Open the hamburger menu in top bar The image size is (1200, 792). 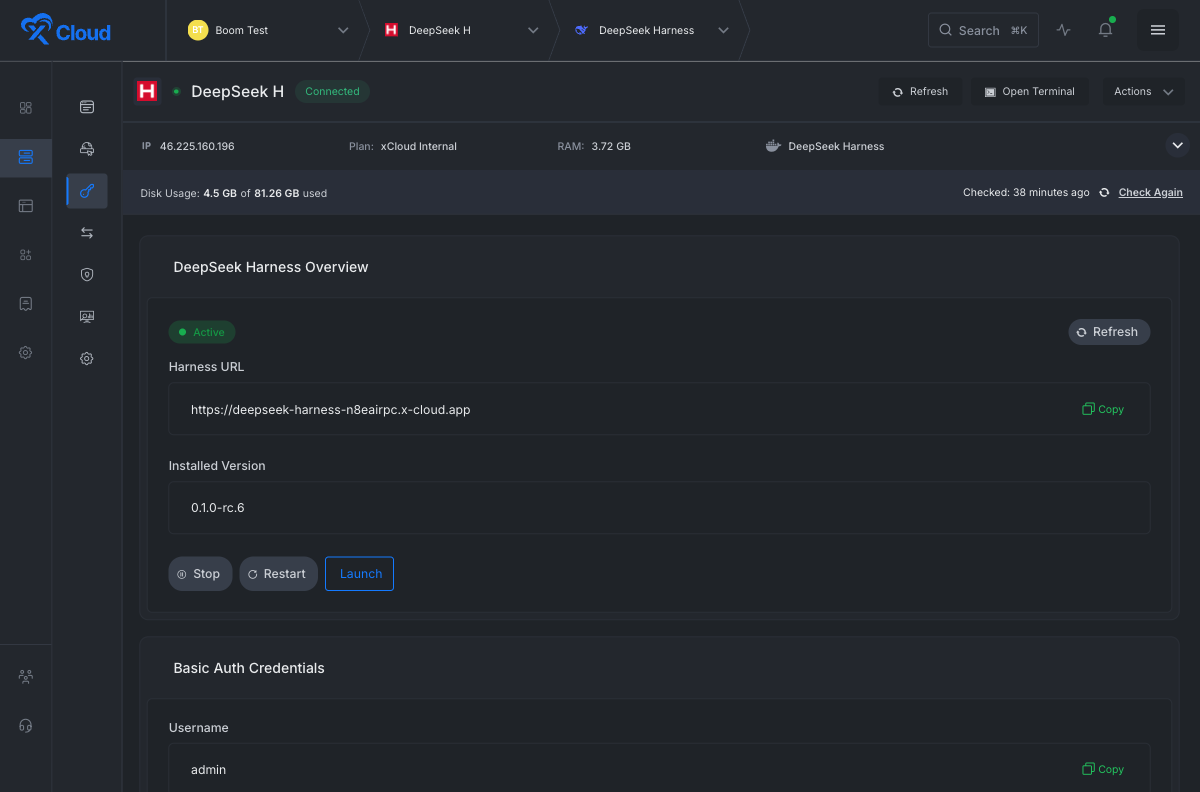pyautogui.click(x=1158, y=30)
